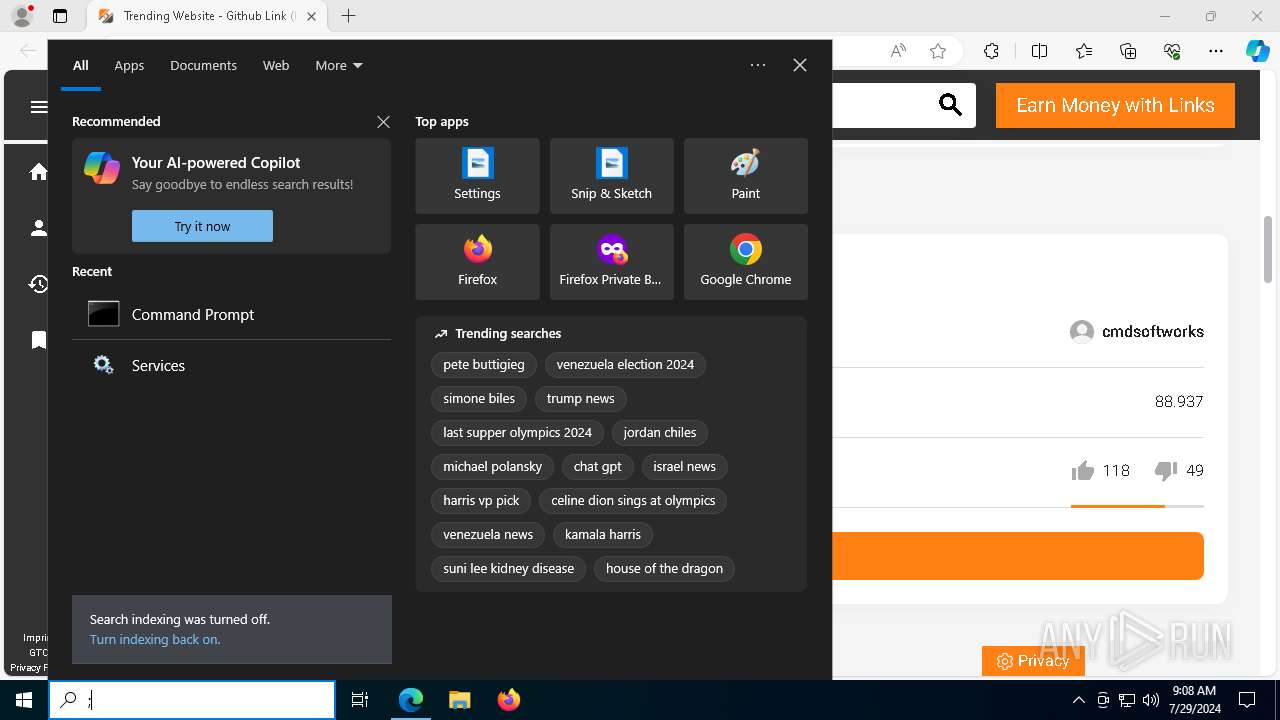
Task: Open the Privacy button on webpage
Action: point(1033,661)
